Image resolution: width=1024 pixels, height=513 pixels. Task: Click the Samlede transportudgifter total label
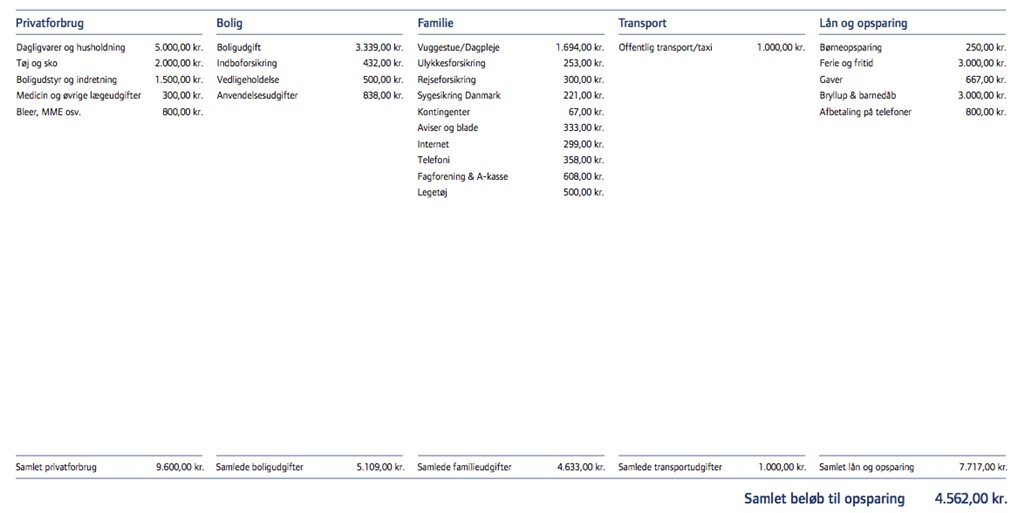coord(670,467)
